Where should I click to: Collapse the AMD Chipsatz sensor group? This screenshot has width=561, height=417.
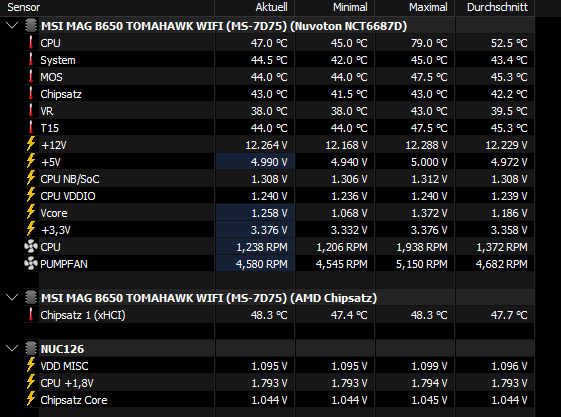(x=12, y=298)
